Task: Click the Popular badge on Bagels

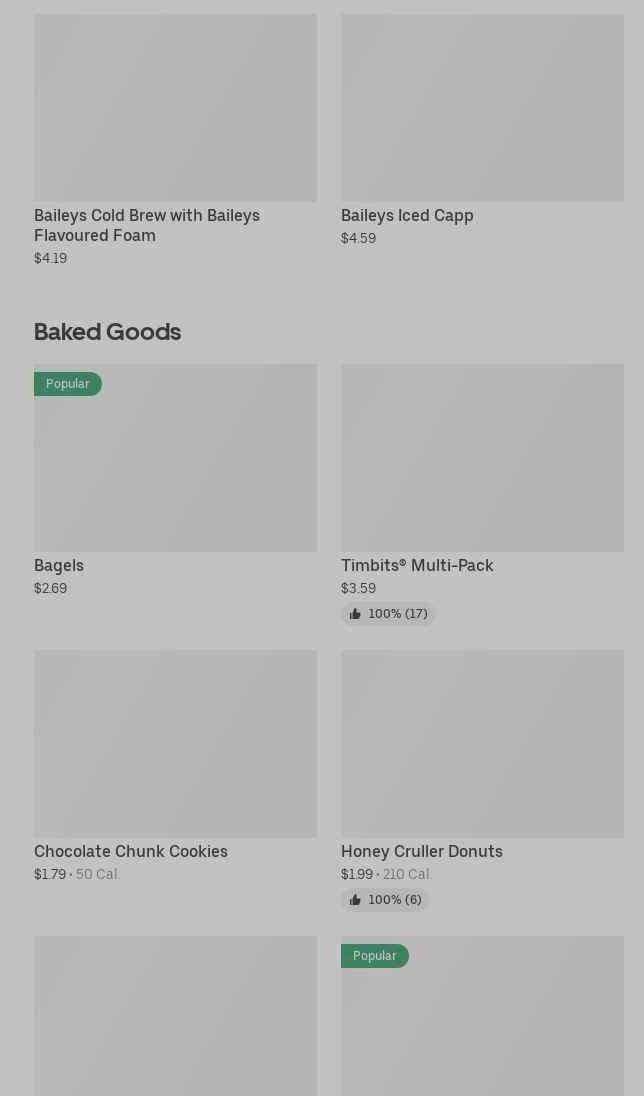Action: pyautogui.click(x=68, y=384)
